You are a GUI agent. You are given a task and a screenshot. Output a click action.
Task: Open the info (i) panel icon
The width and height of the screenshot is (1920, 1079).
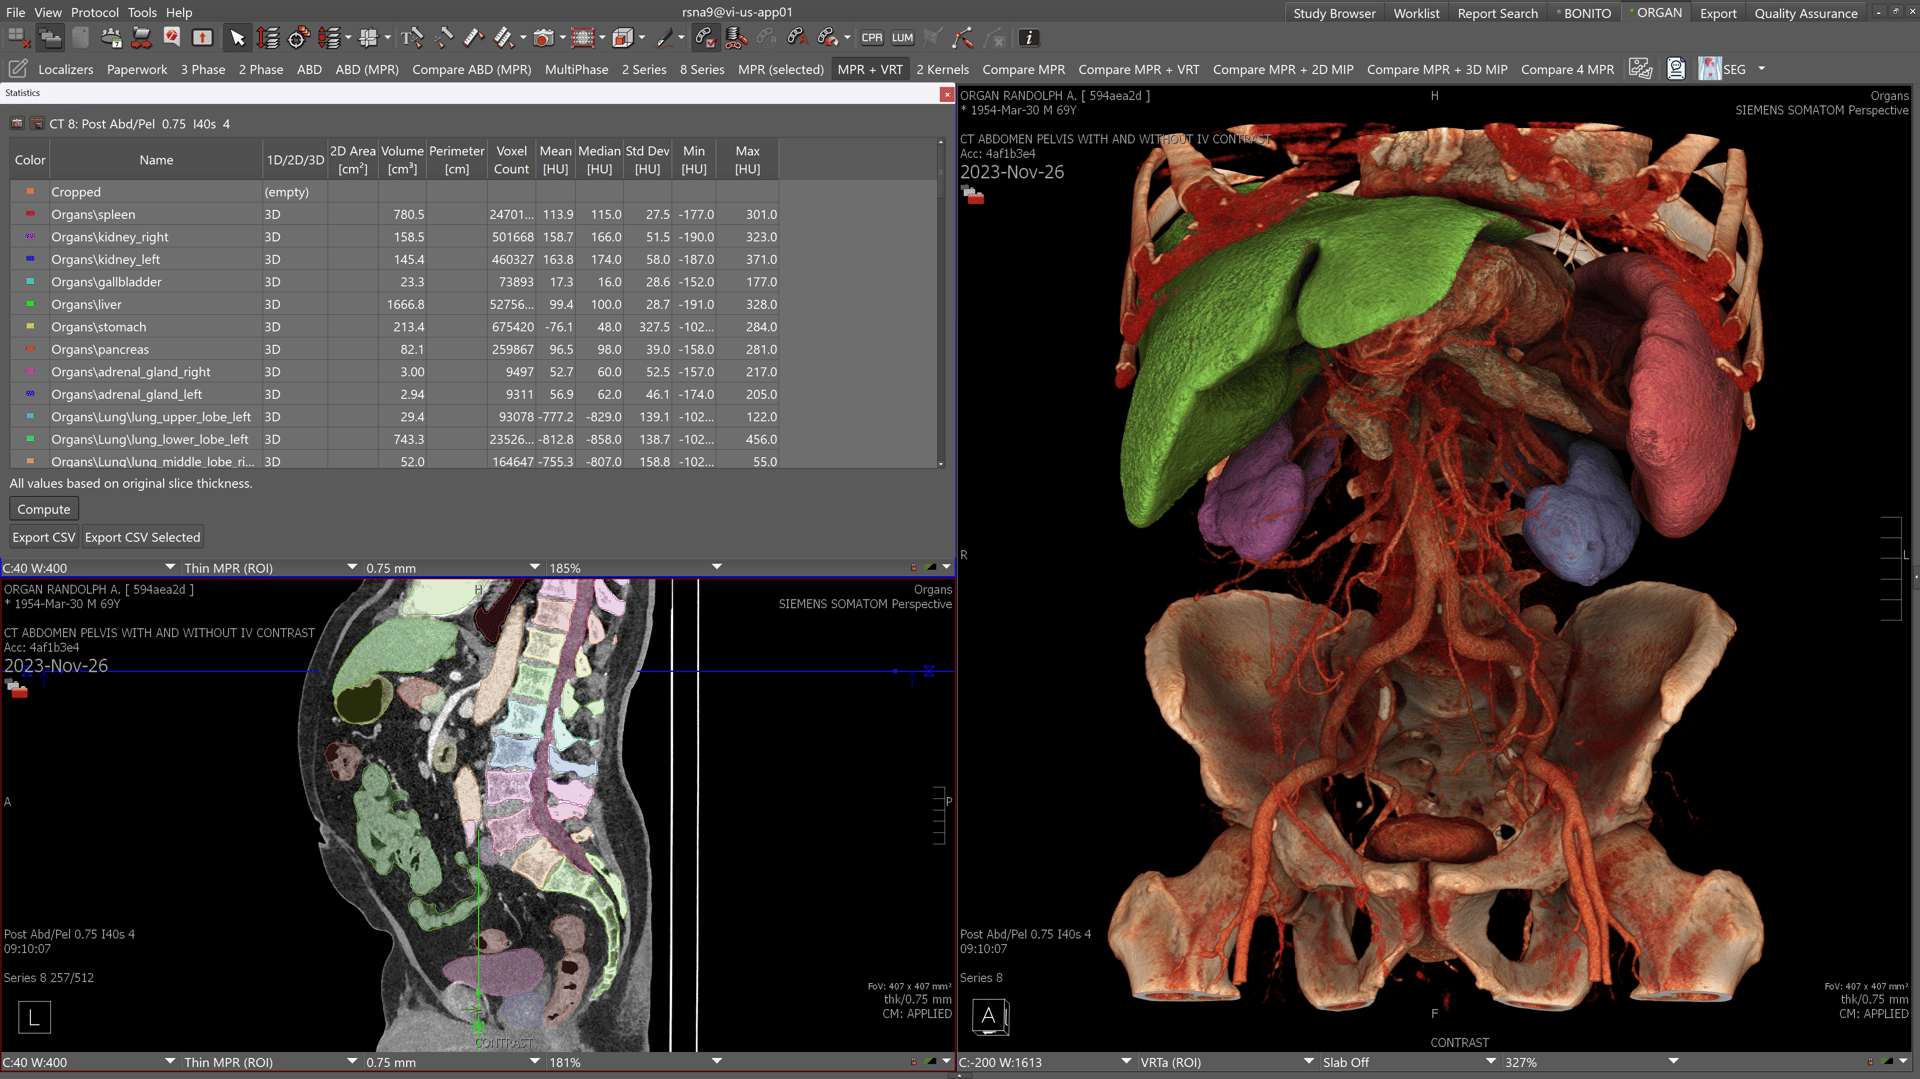[x=1028, y=38]
